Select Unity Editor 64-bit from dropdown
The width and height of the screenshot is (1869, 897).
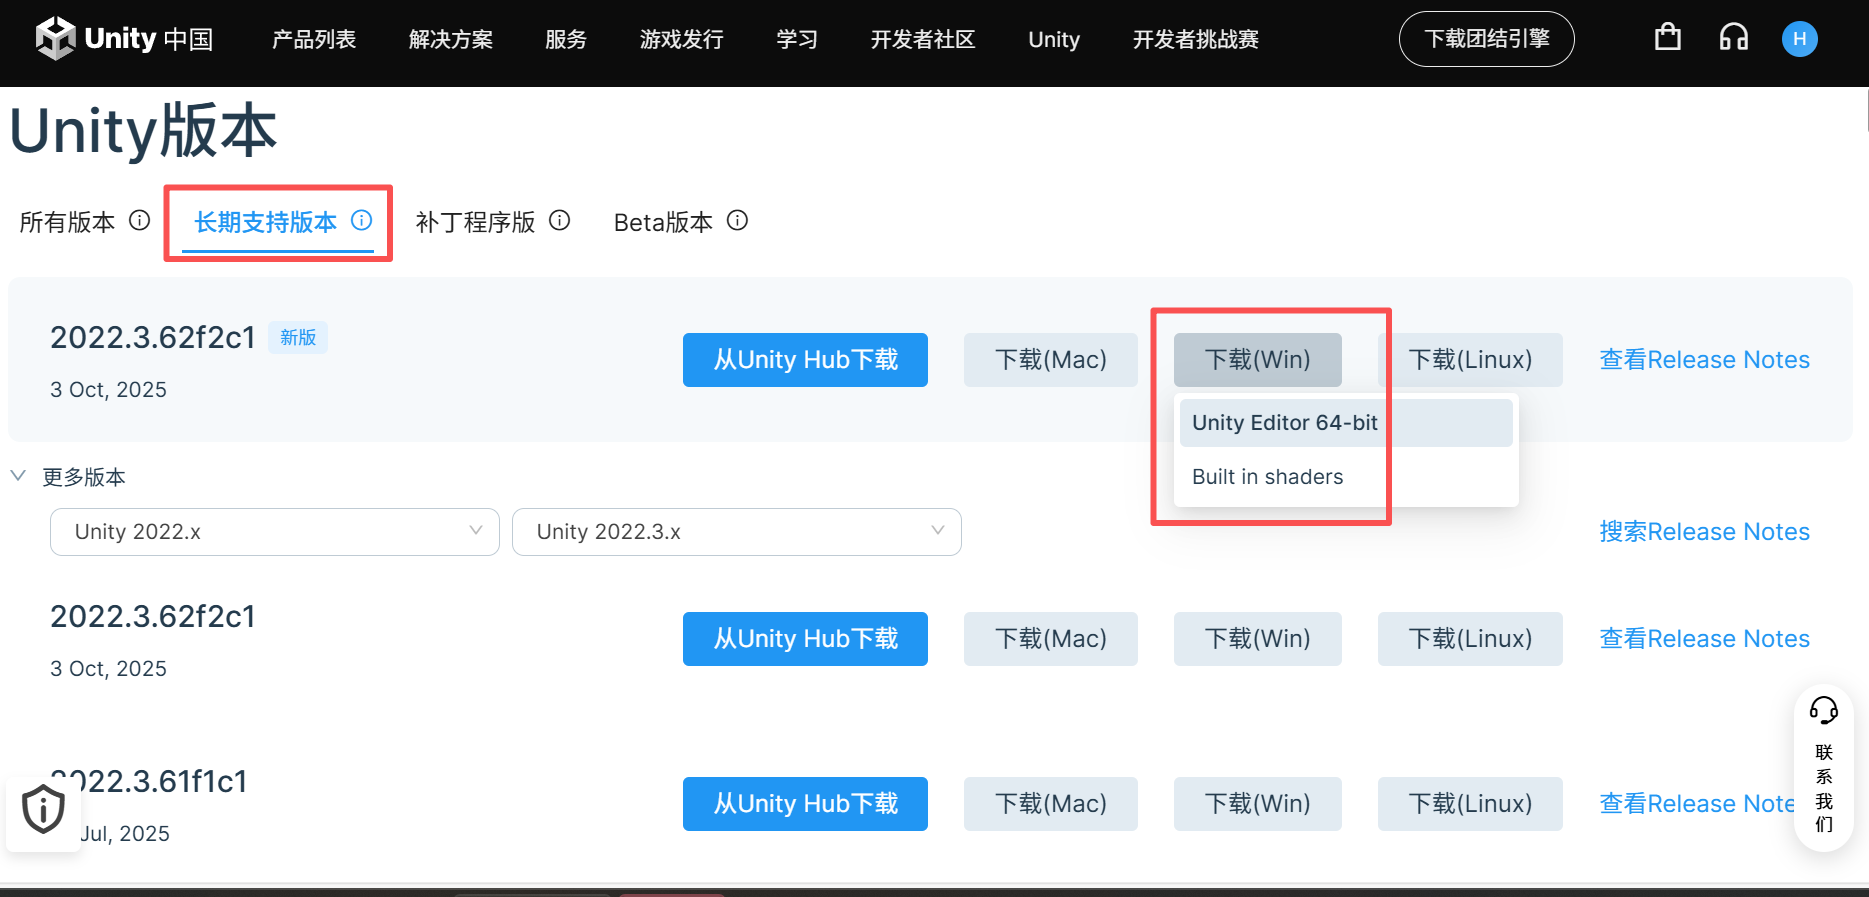tap(1346, 423)
